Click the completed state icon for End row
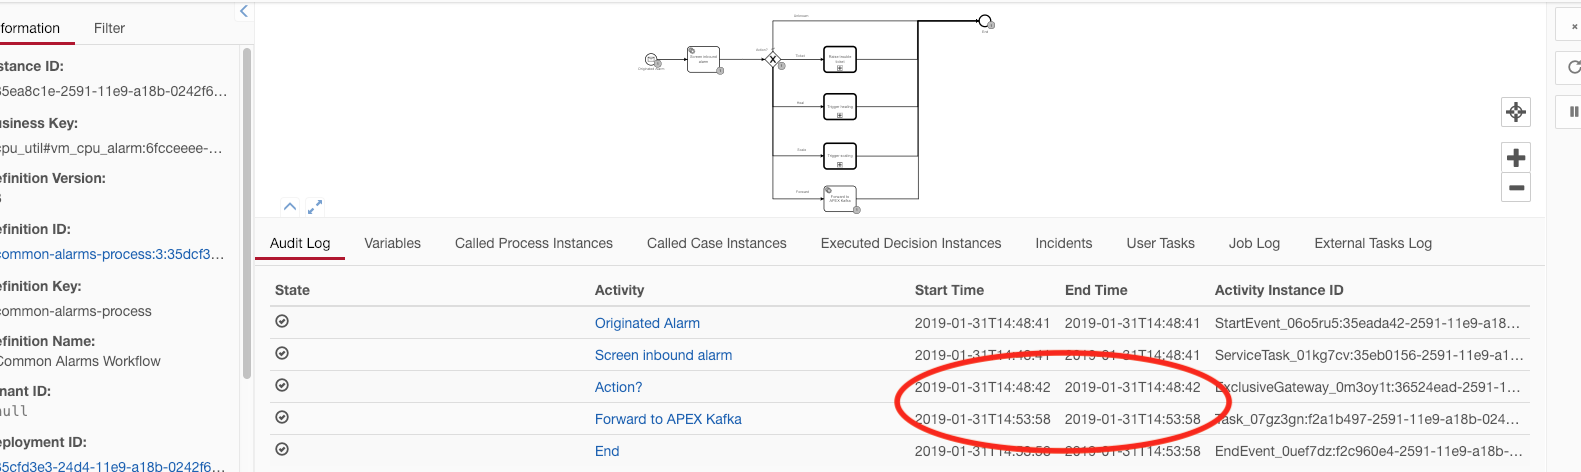 click(x=282, y=449)
